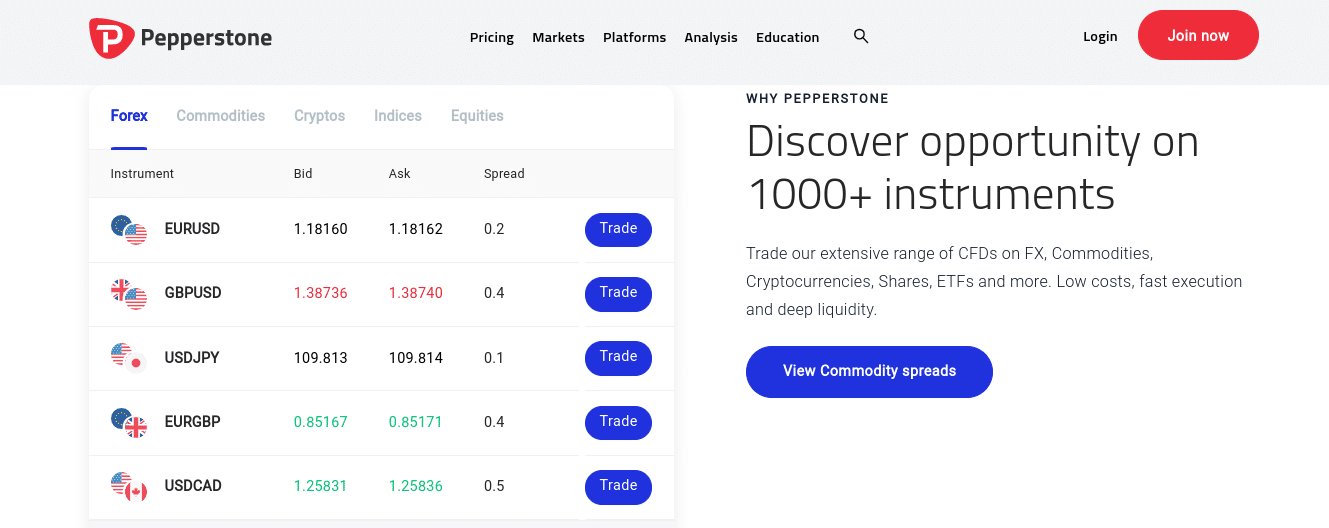Screen dimensions: 1329x528
Task: Select the GBPUSD instrument name
Action: (x=193, y=293)
